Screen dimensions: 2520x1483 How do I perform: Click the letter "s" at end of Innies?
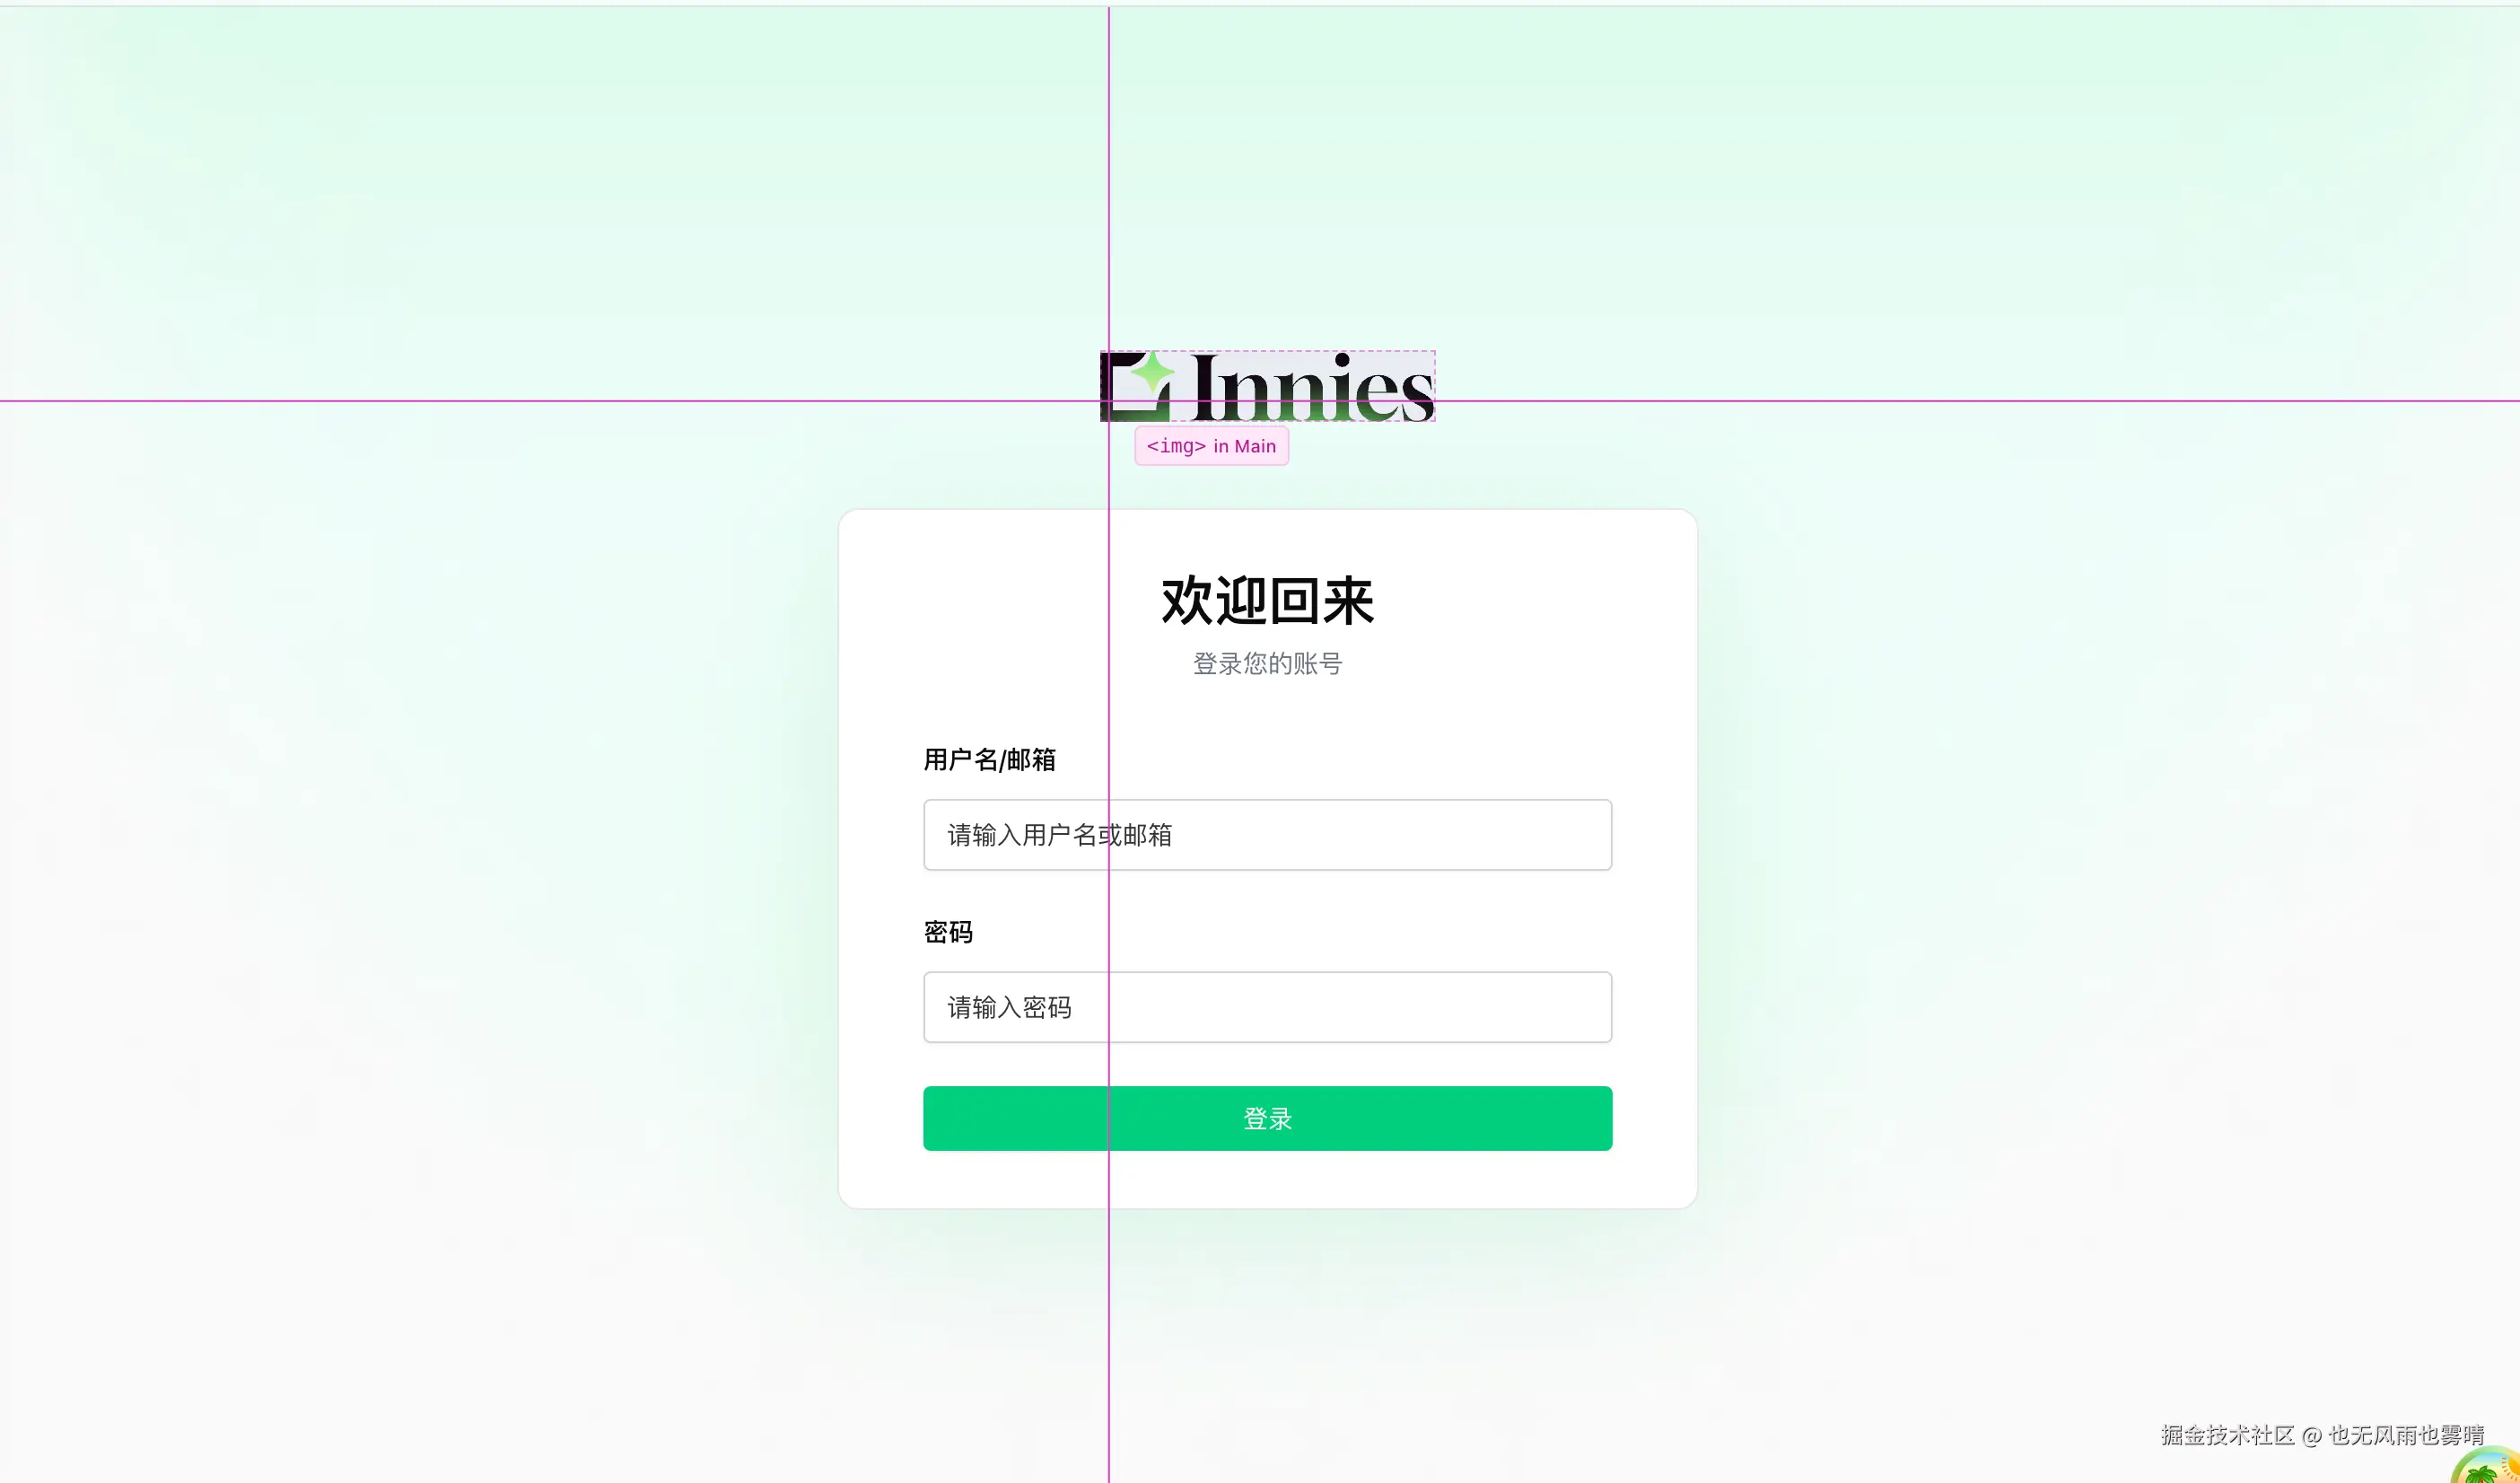(1417, 396)
